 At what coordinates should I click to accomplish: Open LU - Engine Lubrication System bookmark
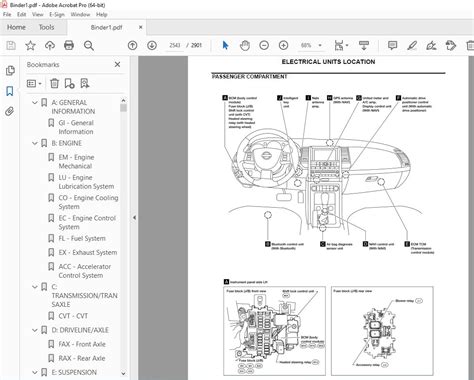click(86, 182)
